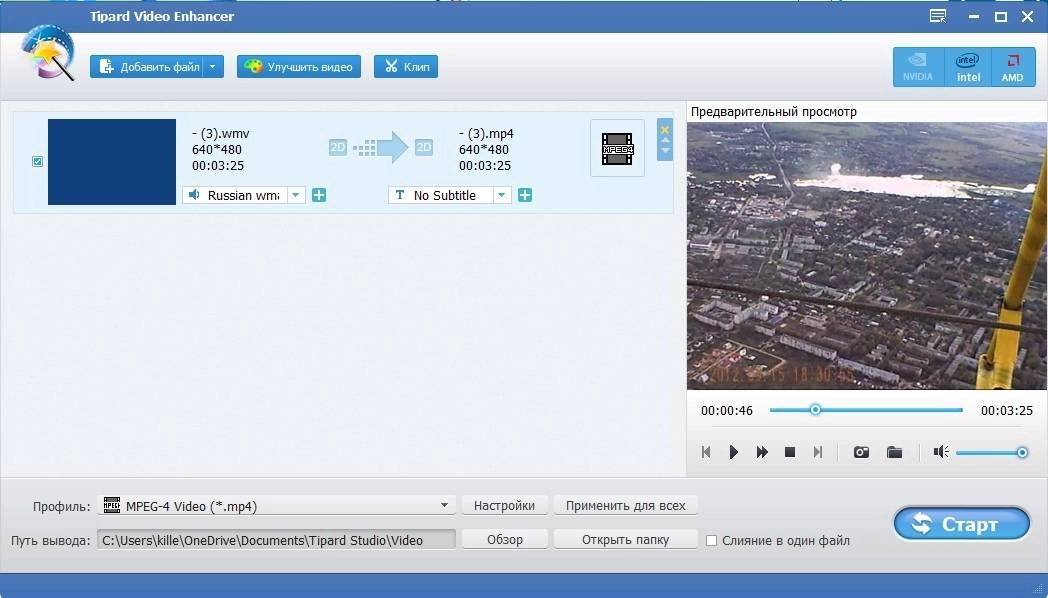
Task: Click the Настройки button
Action: (x=505, y=506)
